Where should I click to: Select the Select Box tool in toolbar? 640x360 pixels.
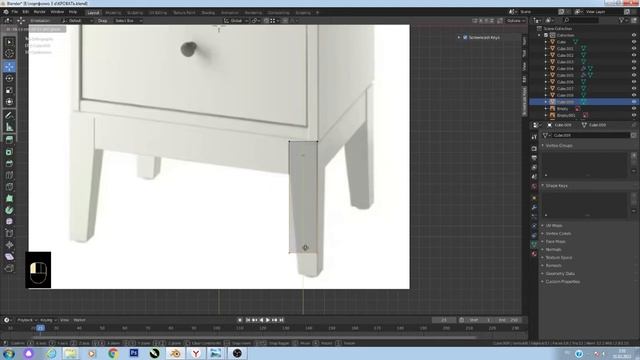coord(9,42)
